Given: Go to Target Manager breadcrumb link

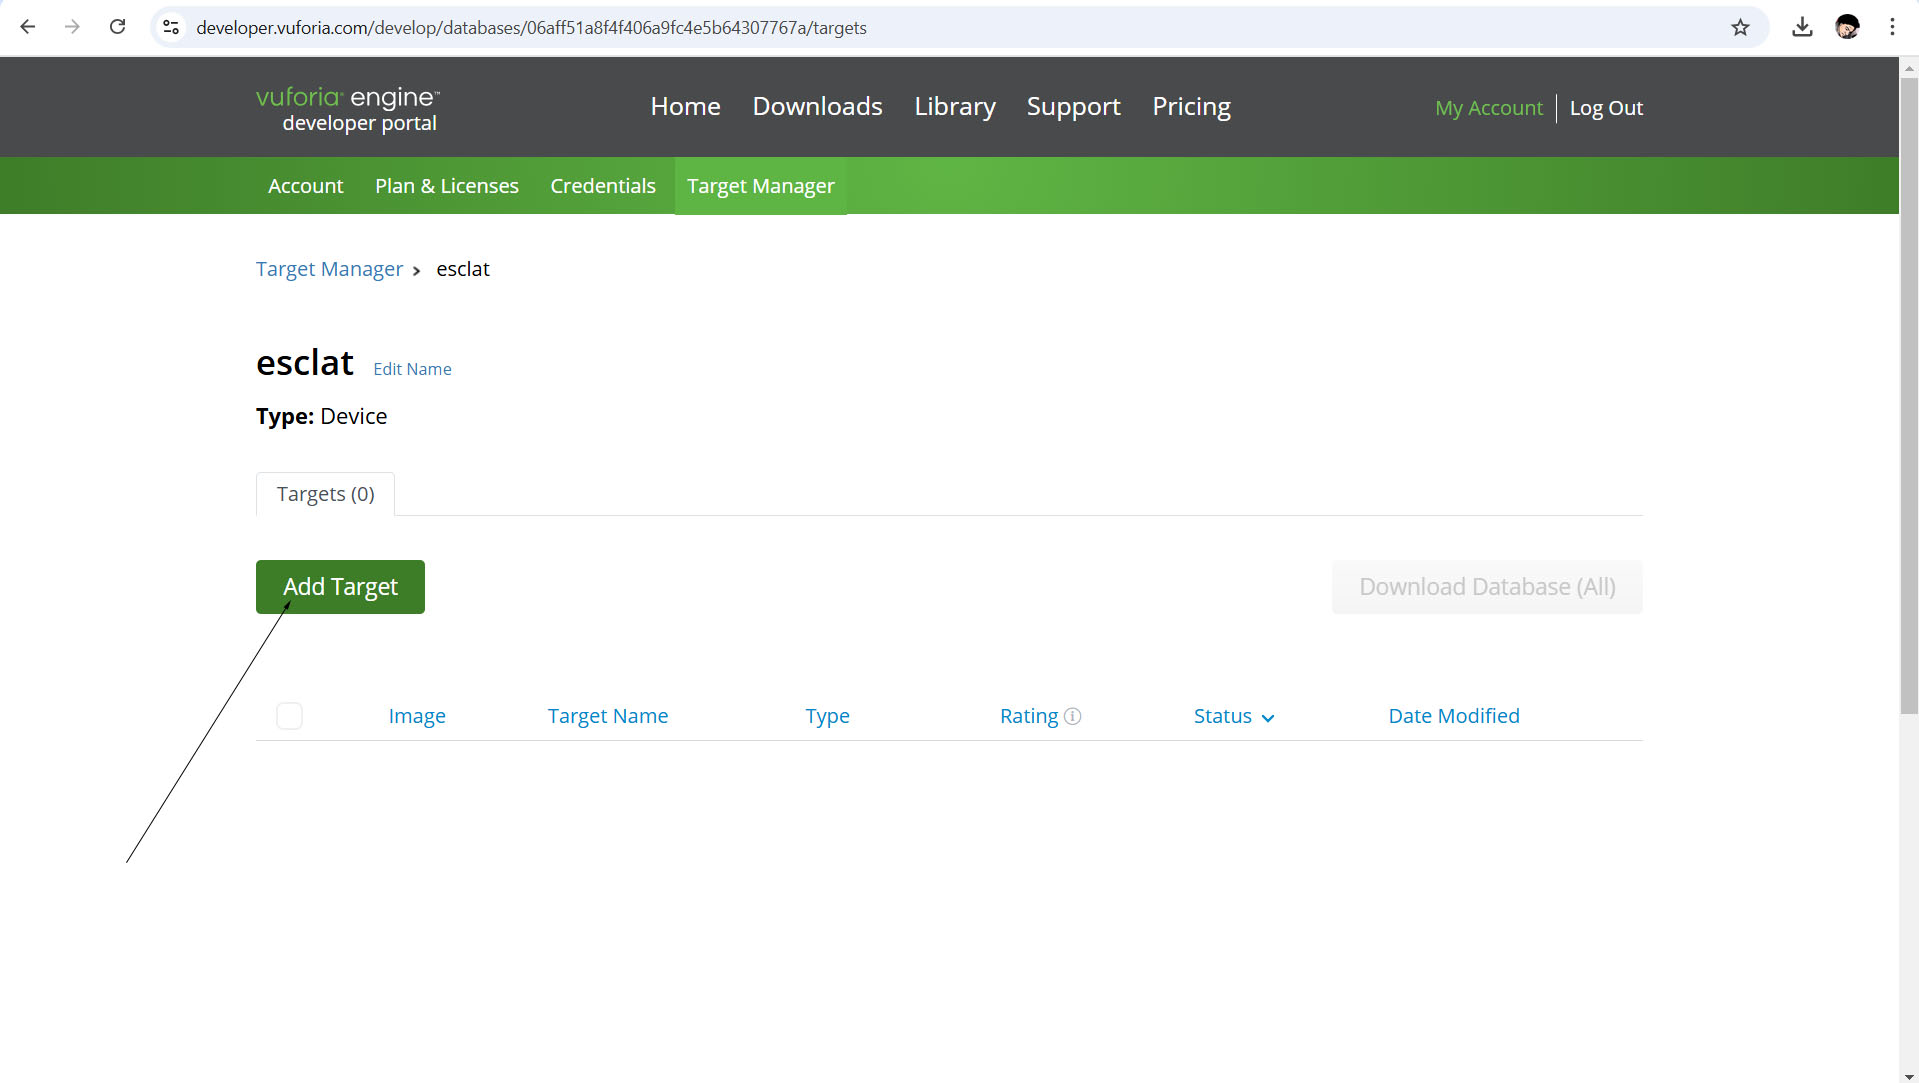Looking at the screenshot, I should click(329, 269).
